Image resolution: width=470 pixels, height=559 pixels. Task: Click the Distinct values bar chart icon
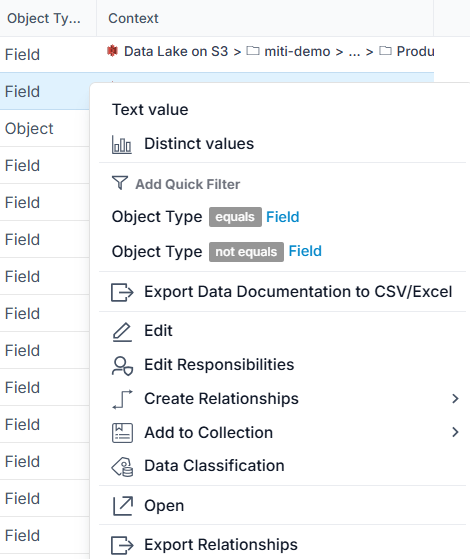[x=122, y=144]
